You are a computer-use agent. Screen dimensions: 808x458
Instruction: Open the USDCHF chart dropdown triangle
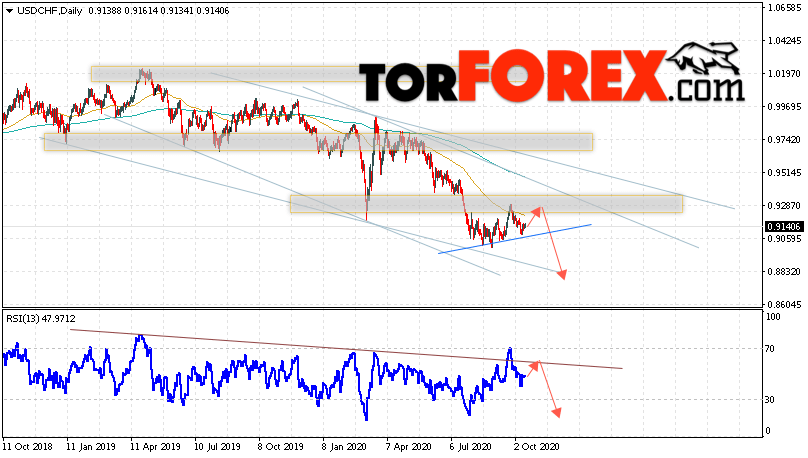point(9,11)
